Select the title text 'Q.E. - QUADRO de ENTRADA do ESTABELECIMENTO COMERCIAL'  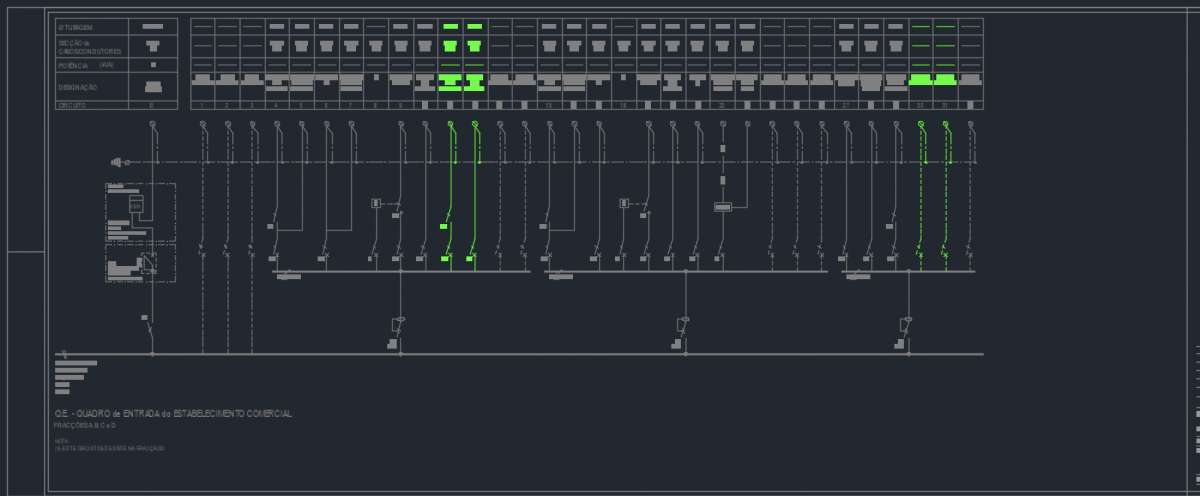point(174,413)
